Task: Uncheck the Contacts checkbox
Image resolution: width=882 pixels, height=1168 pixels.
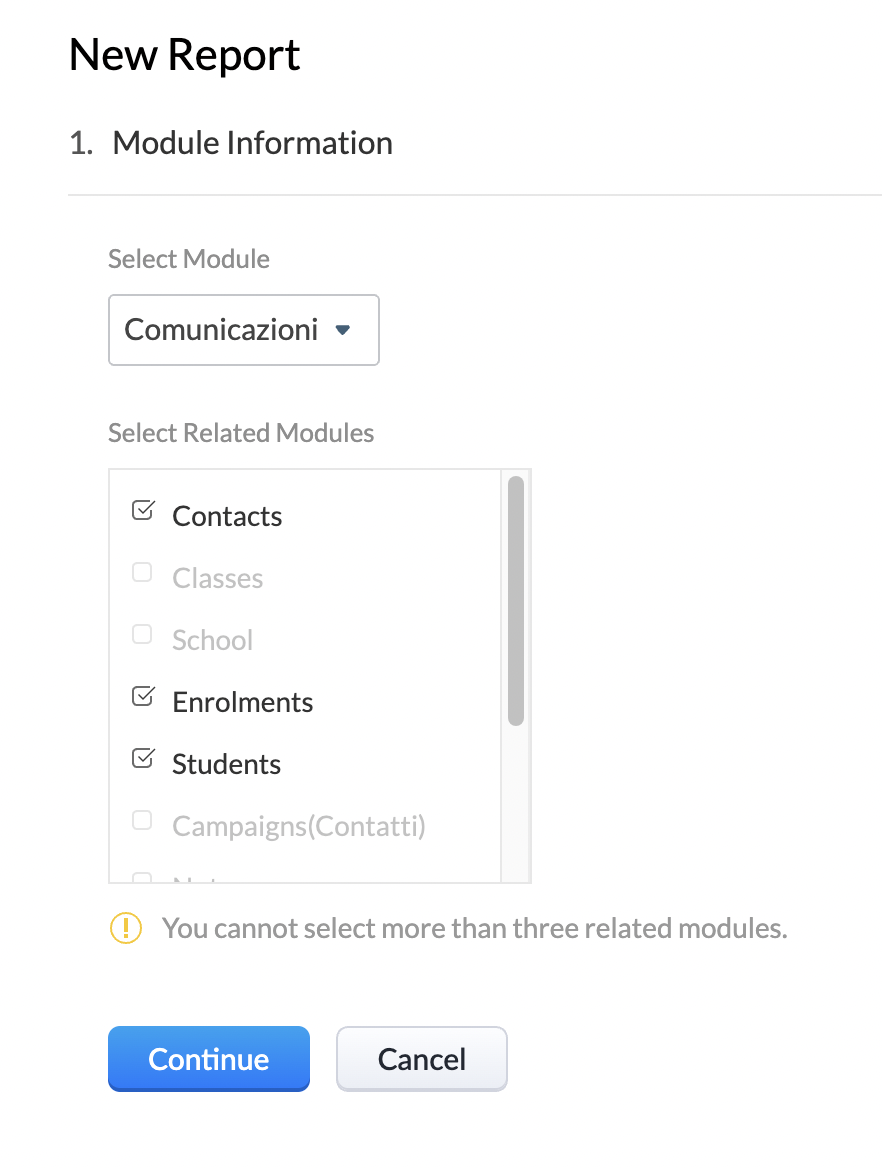Action: coord(143,511)
